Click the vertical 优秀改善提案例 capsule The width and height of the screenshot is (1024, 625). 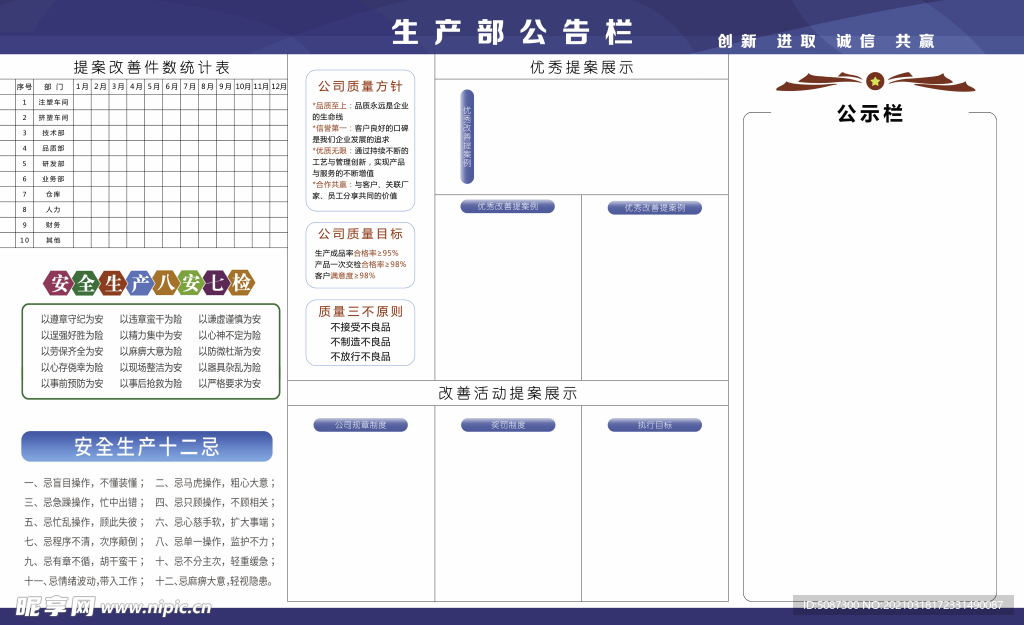tap(465, 137)
